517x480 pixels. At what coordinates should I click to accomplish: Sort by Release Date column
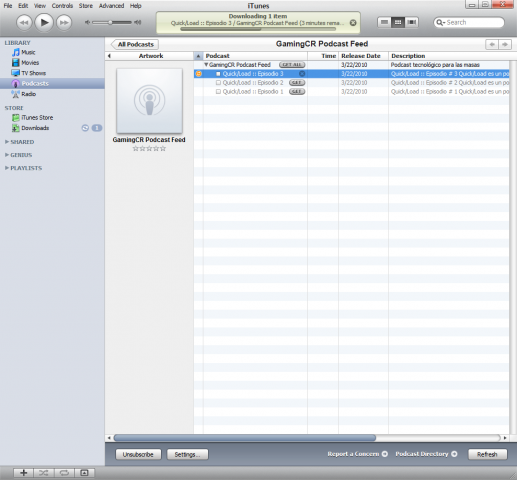363,56
